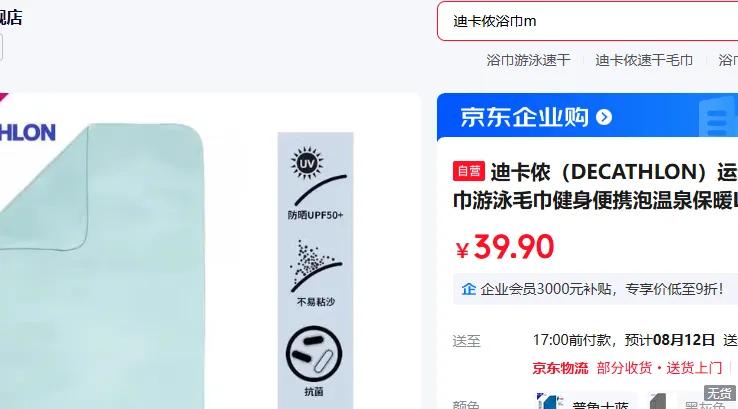Click the antibacterial (抗菌) bacteria icon
The height and width of the screenshot is (409, 738).
click(x=314, y=360)
